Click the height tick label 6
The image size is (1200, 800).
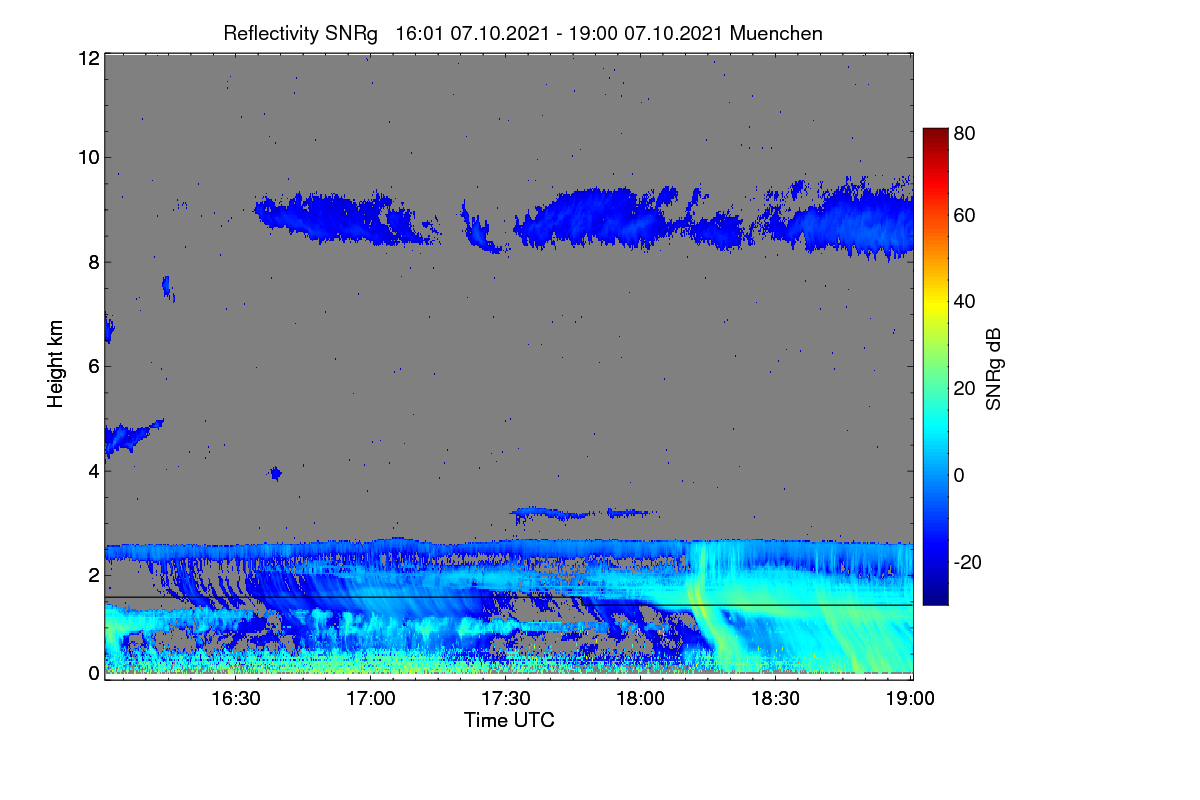pyautogui.click(x=93, y=366)
